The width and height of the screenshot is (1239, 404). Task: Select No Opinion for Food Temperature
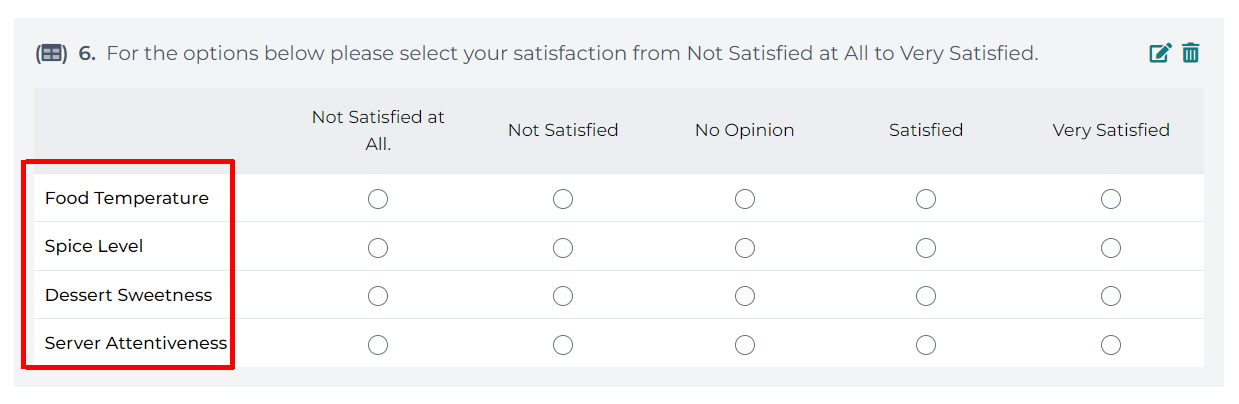[x=745, y=199]
